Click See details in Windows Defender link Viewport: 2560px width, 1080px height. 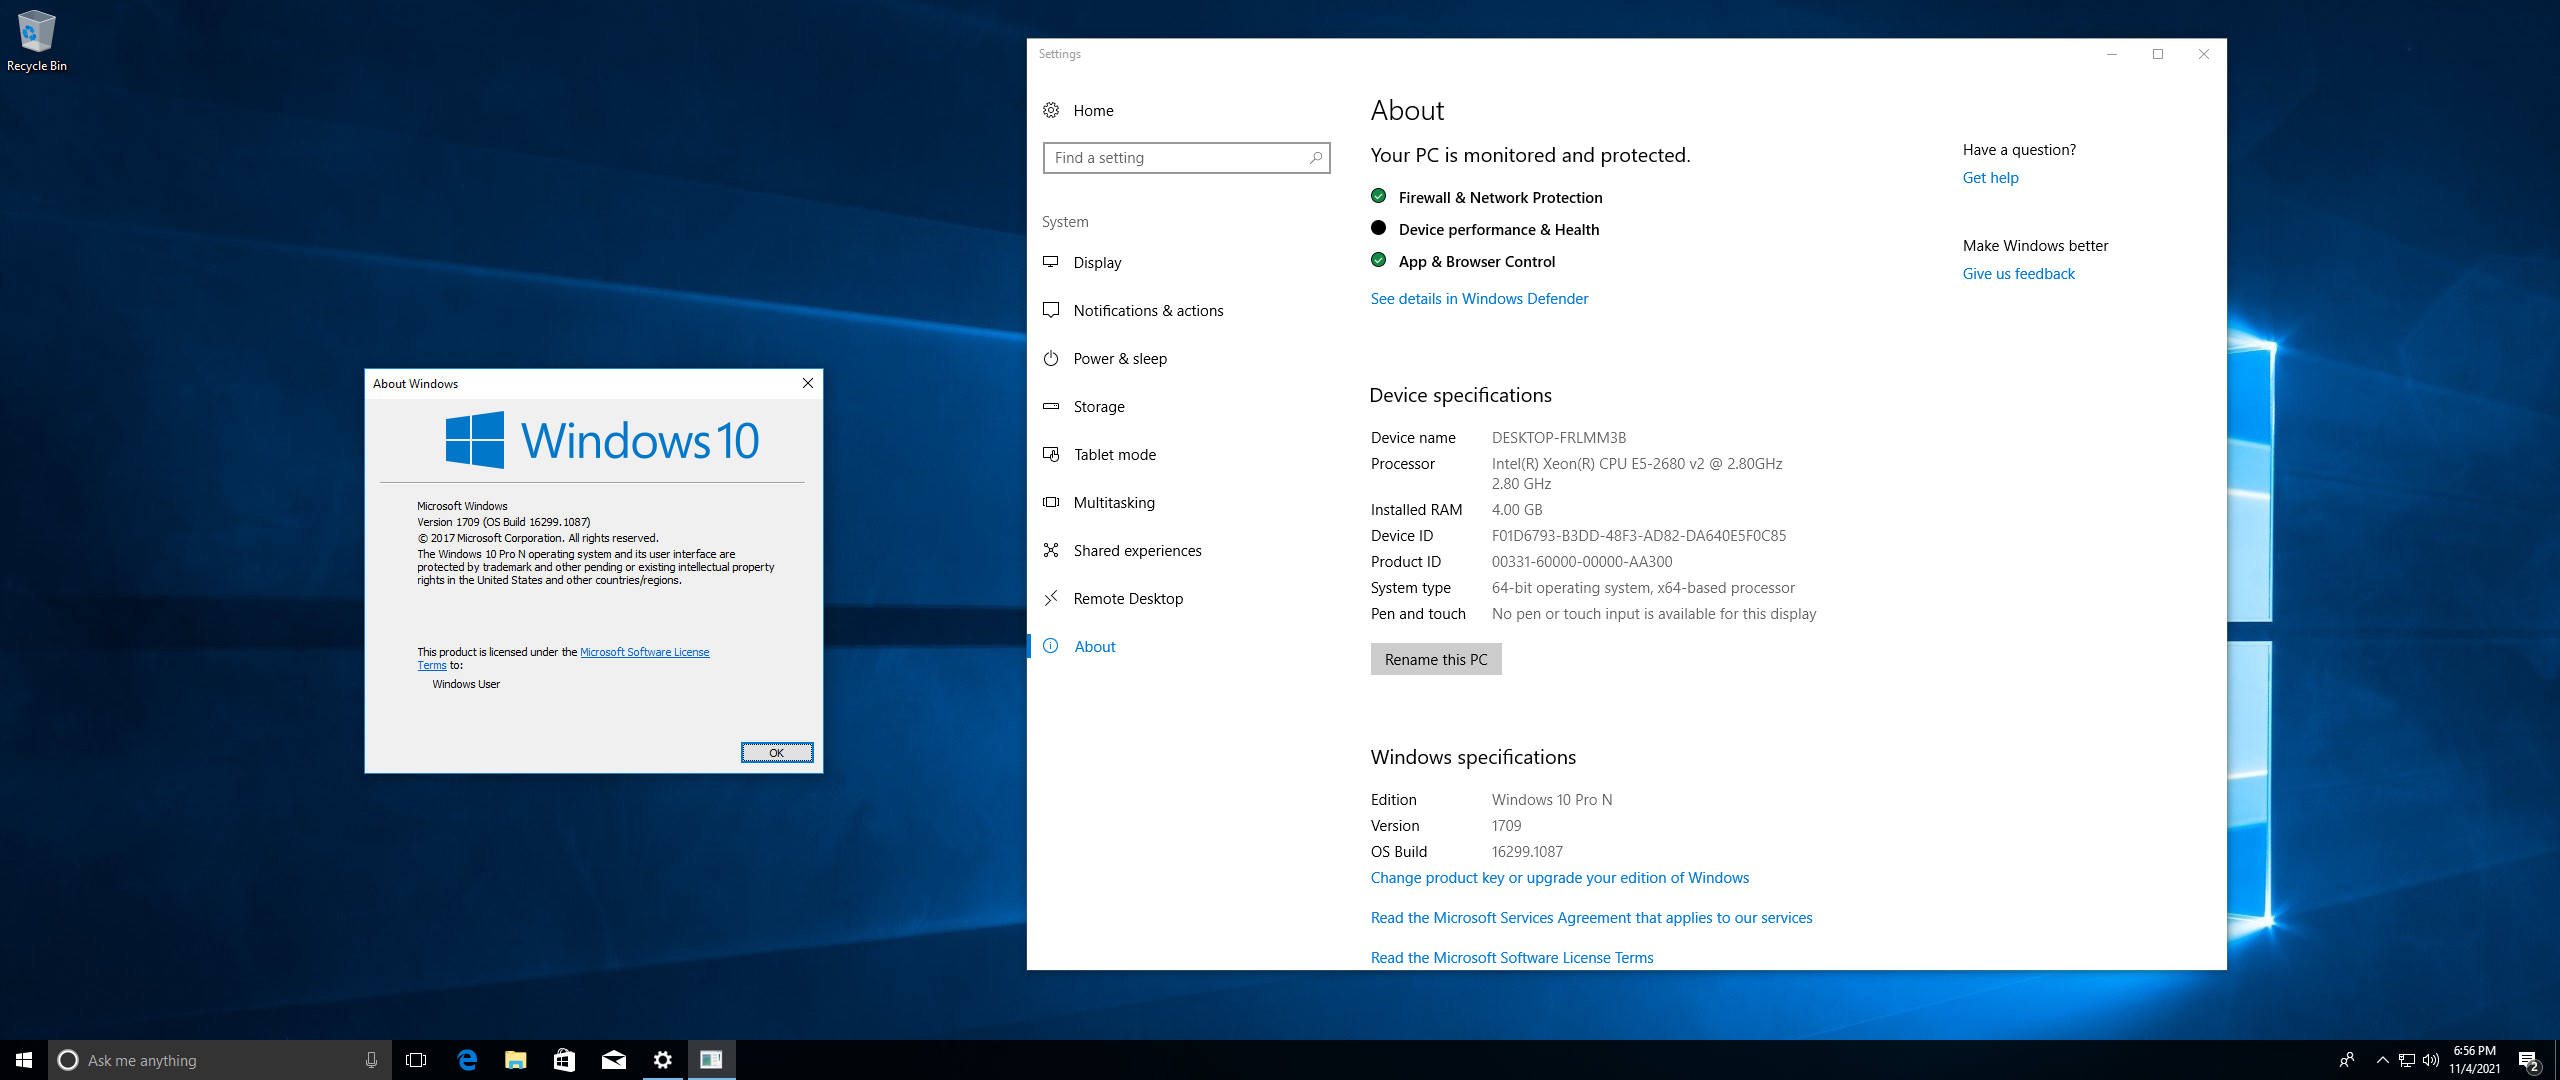point(1479,298)
